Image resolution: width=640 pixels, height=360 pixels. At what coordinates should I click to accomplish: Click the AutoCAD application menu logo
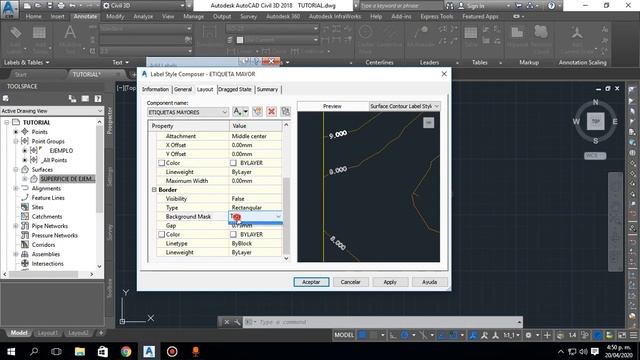coord(9,9)
